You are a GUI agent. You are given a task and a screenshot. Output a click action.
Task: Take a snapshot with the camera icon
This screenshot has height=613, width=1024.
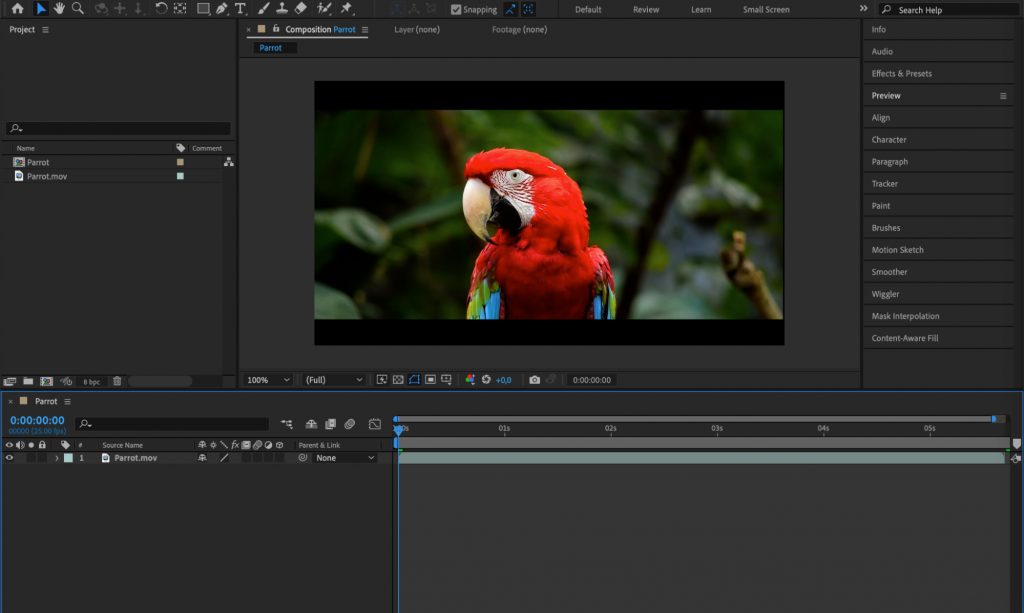coord(535,380)
